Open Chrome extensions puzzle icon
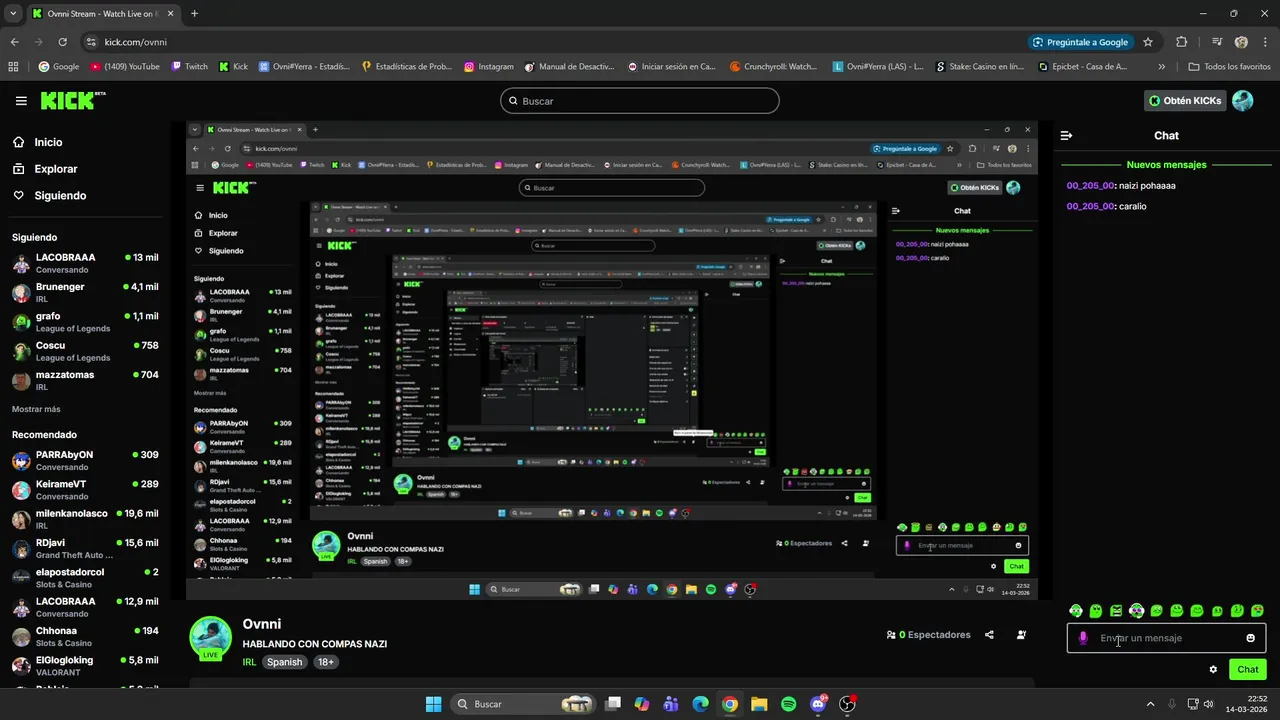The image size is (1280, 720). pyautogui.click(x=1182, y=42)
